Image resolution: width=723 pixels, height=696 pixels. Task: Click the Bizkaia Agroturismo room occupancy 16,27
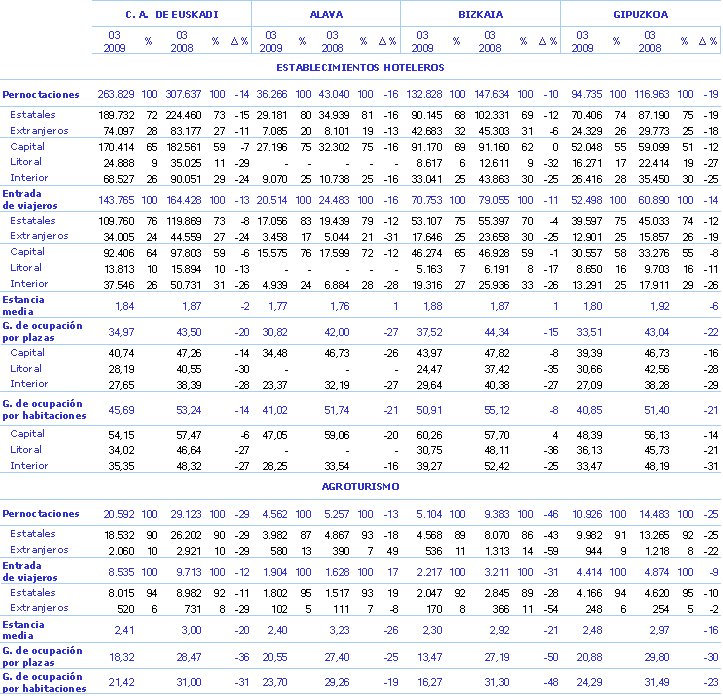tap(429, 683)
